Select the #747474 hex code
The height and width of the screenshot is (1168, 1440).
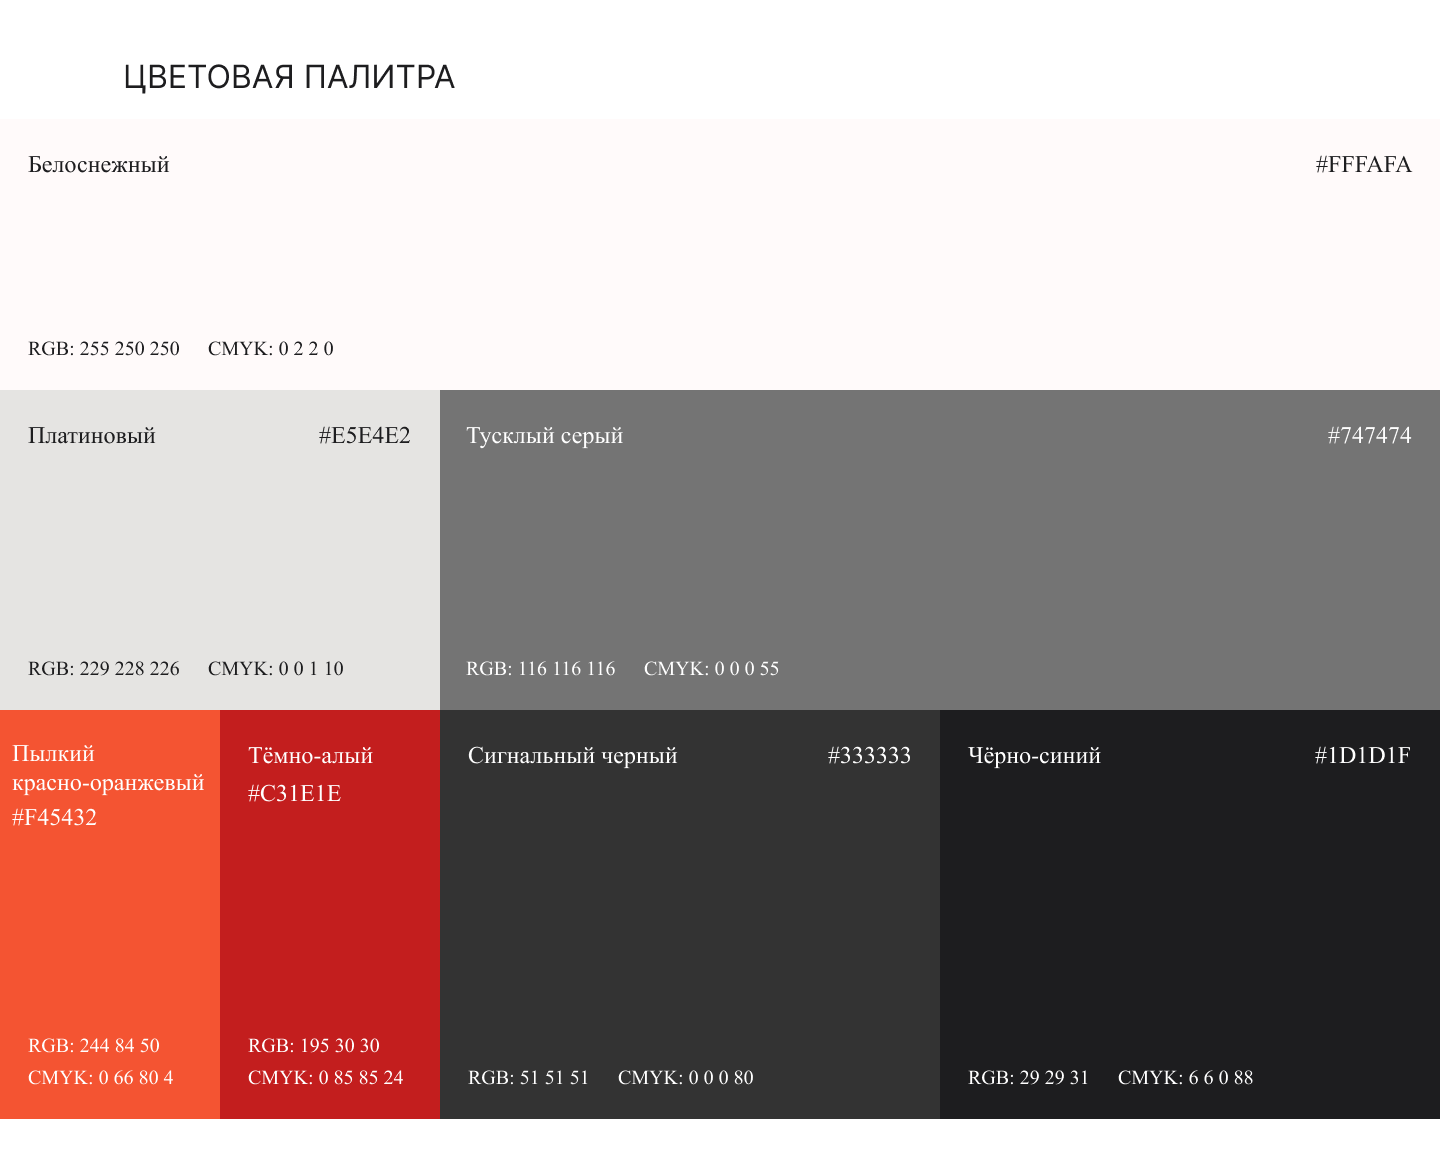point(1369,436)
